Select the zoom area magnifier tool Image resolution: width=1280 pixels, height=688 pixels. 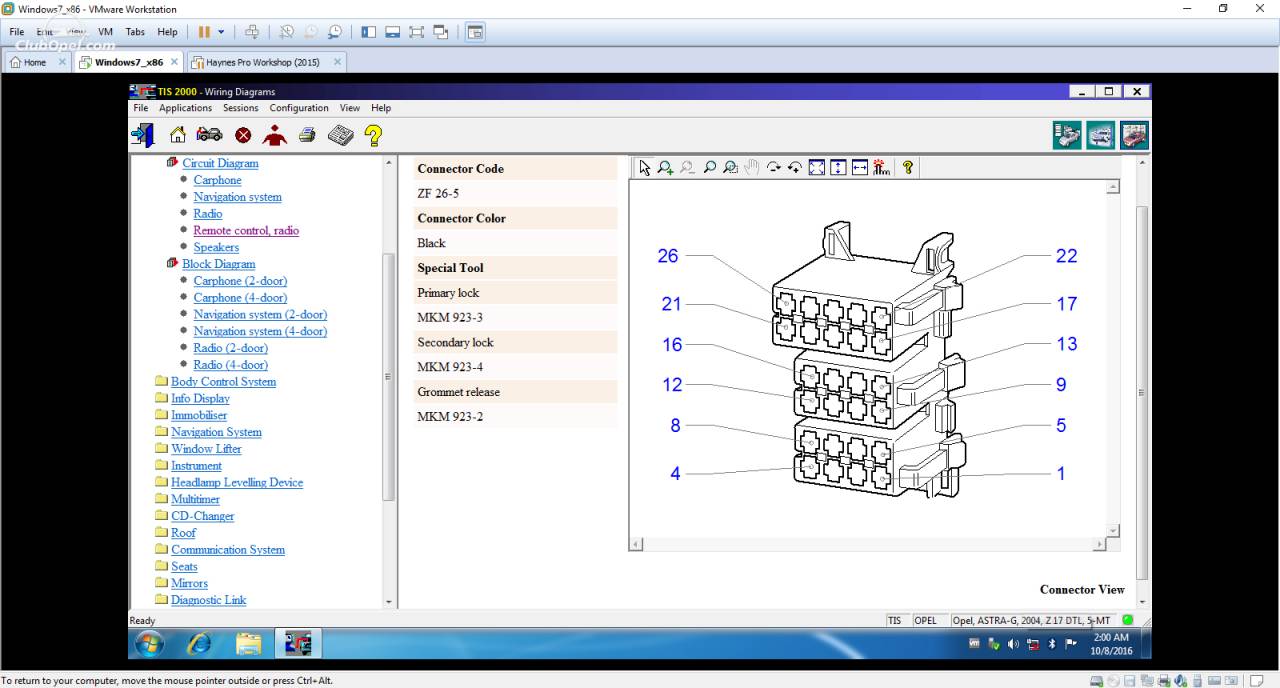pyautogui.click(x=730, y=168)
